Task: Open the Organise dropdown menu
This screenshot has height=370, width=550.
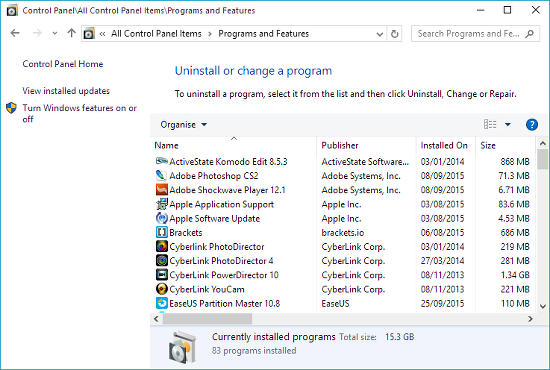Action: [x=183, y=125]
